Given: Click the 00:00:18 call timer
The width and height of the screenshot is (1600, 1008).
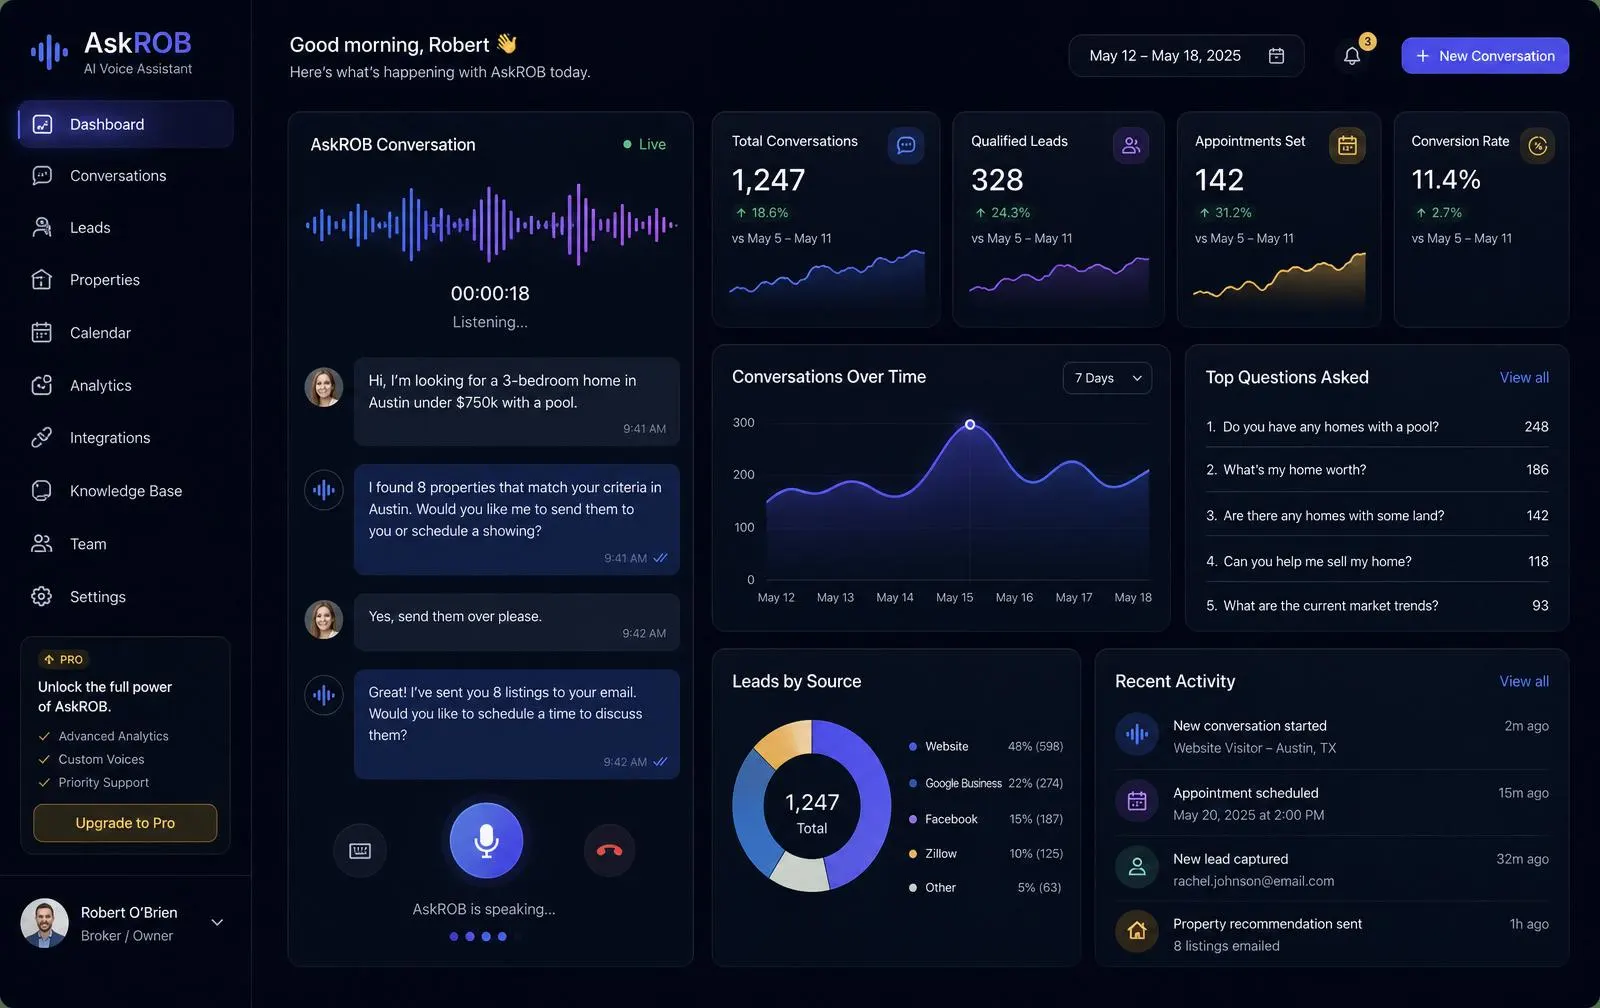Looking at the screenshot, I should (x=490, y=293).
